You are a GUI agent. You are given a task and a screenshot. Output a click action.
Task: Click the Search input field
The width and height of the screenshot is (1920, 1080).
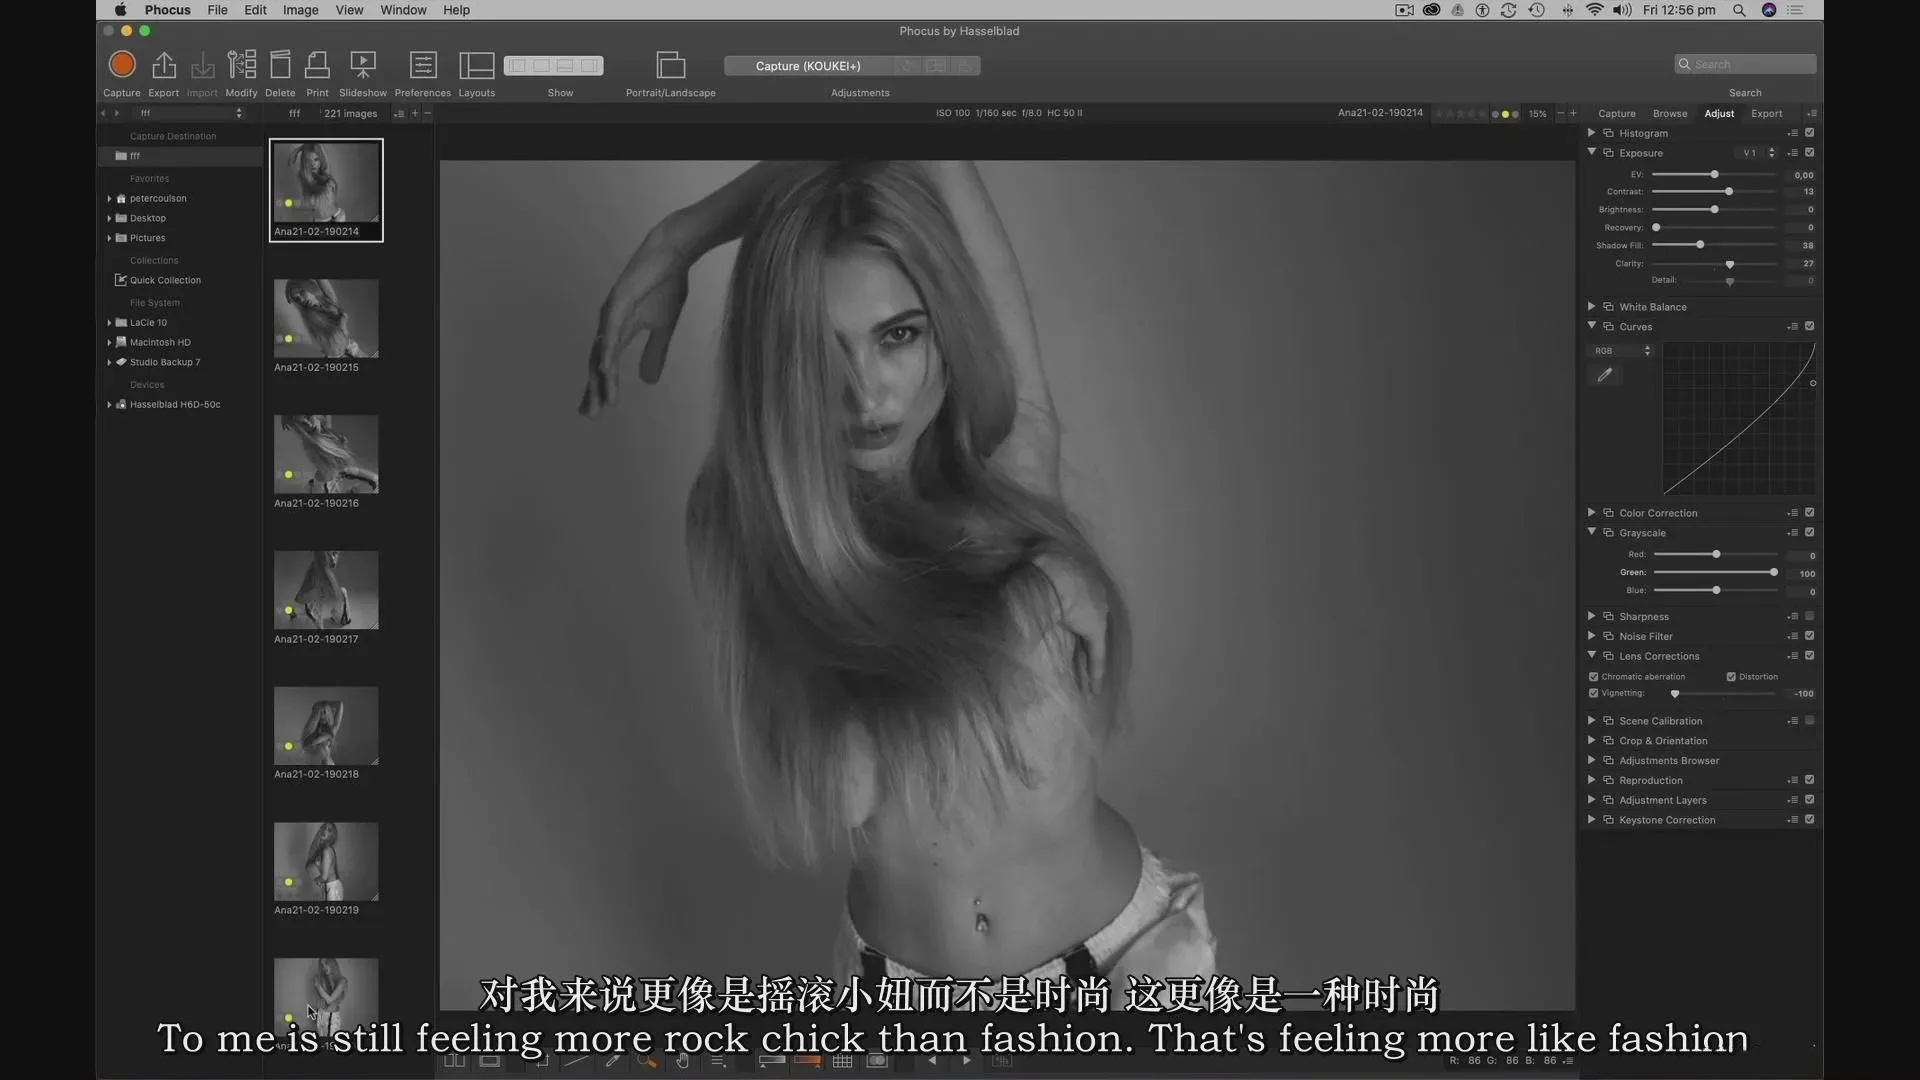pos(1745,64)
